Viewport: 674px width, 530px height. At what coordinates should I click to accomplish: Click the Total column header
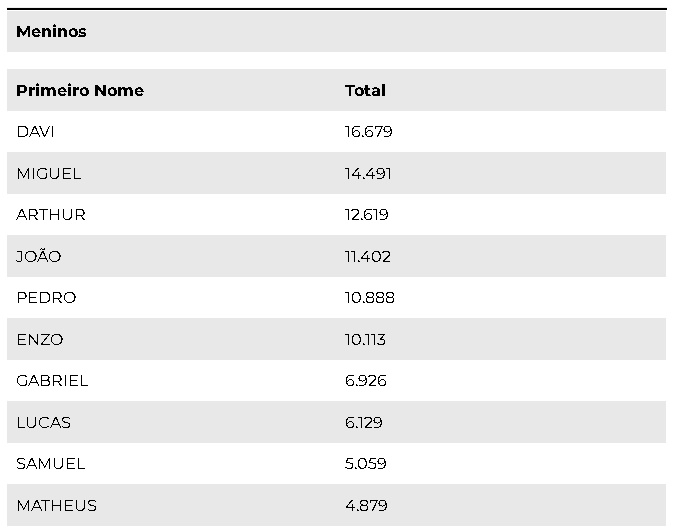pyautogui.click(x=365, y=90)
